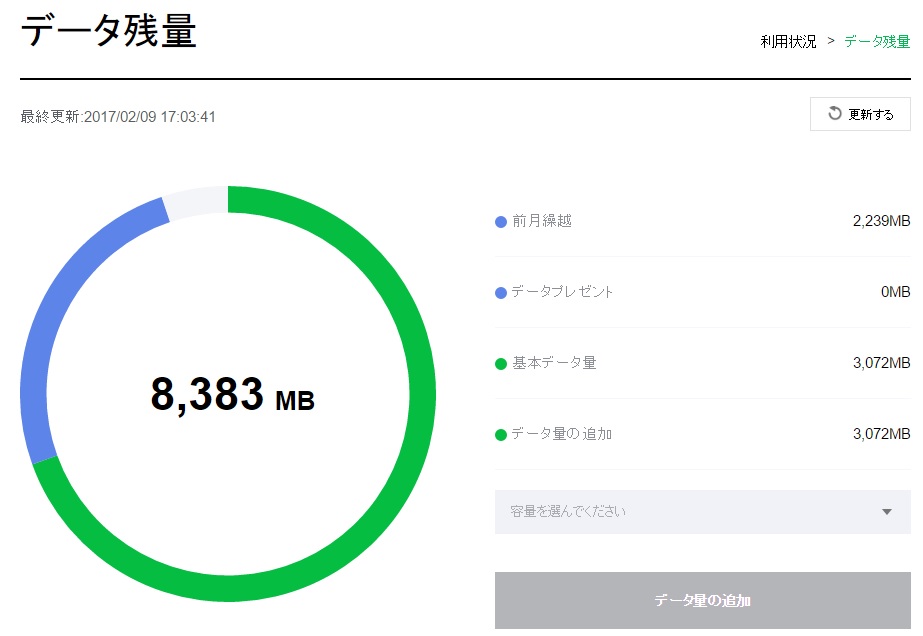This screenshot has width=923, height=636.
Task: Click the grey データ量の追加 button
Action: [x=702, y=600]
